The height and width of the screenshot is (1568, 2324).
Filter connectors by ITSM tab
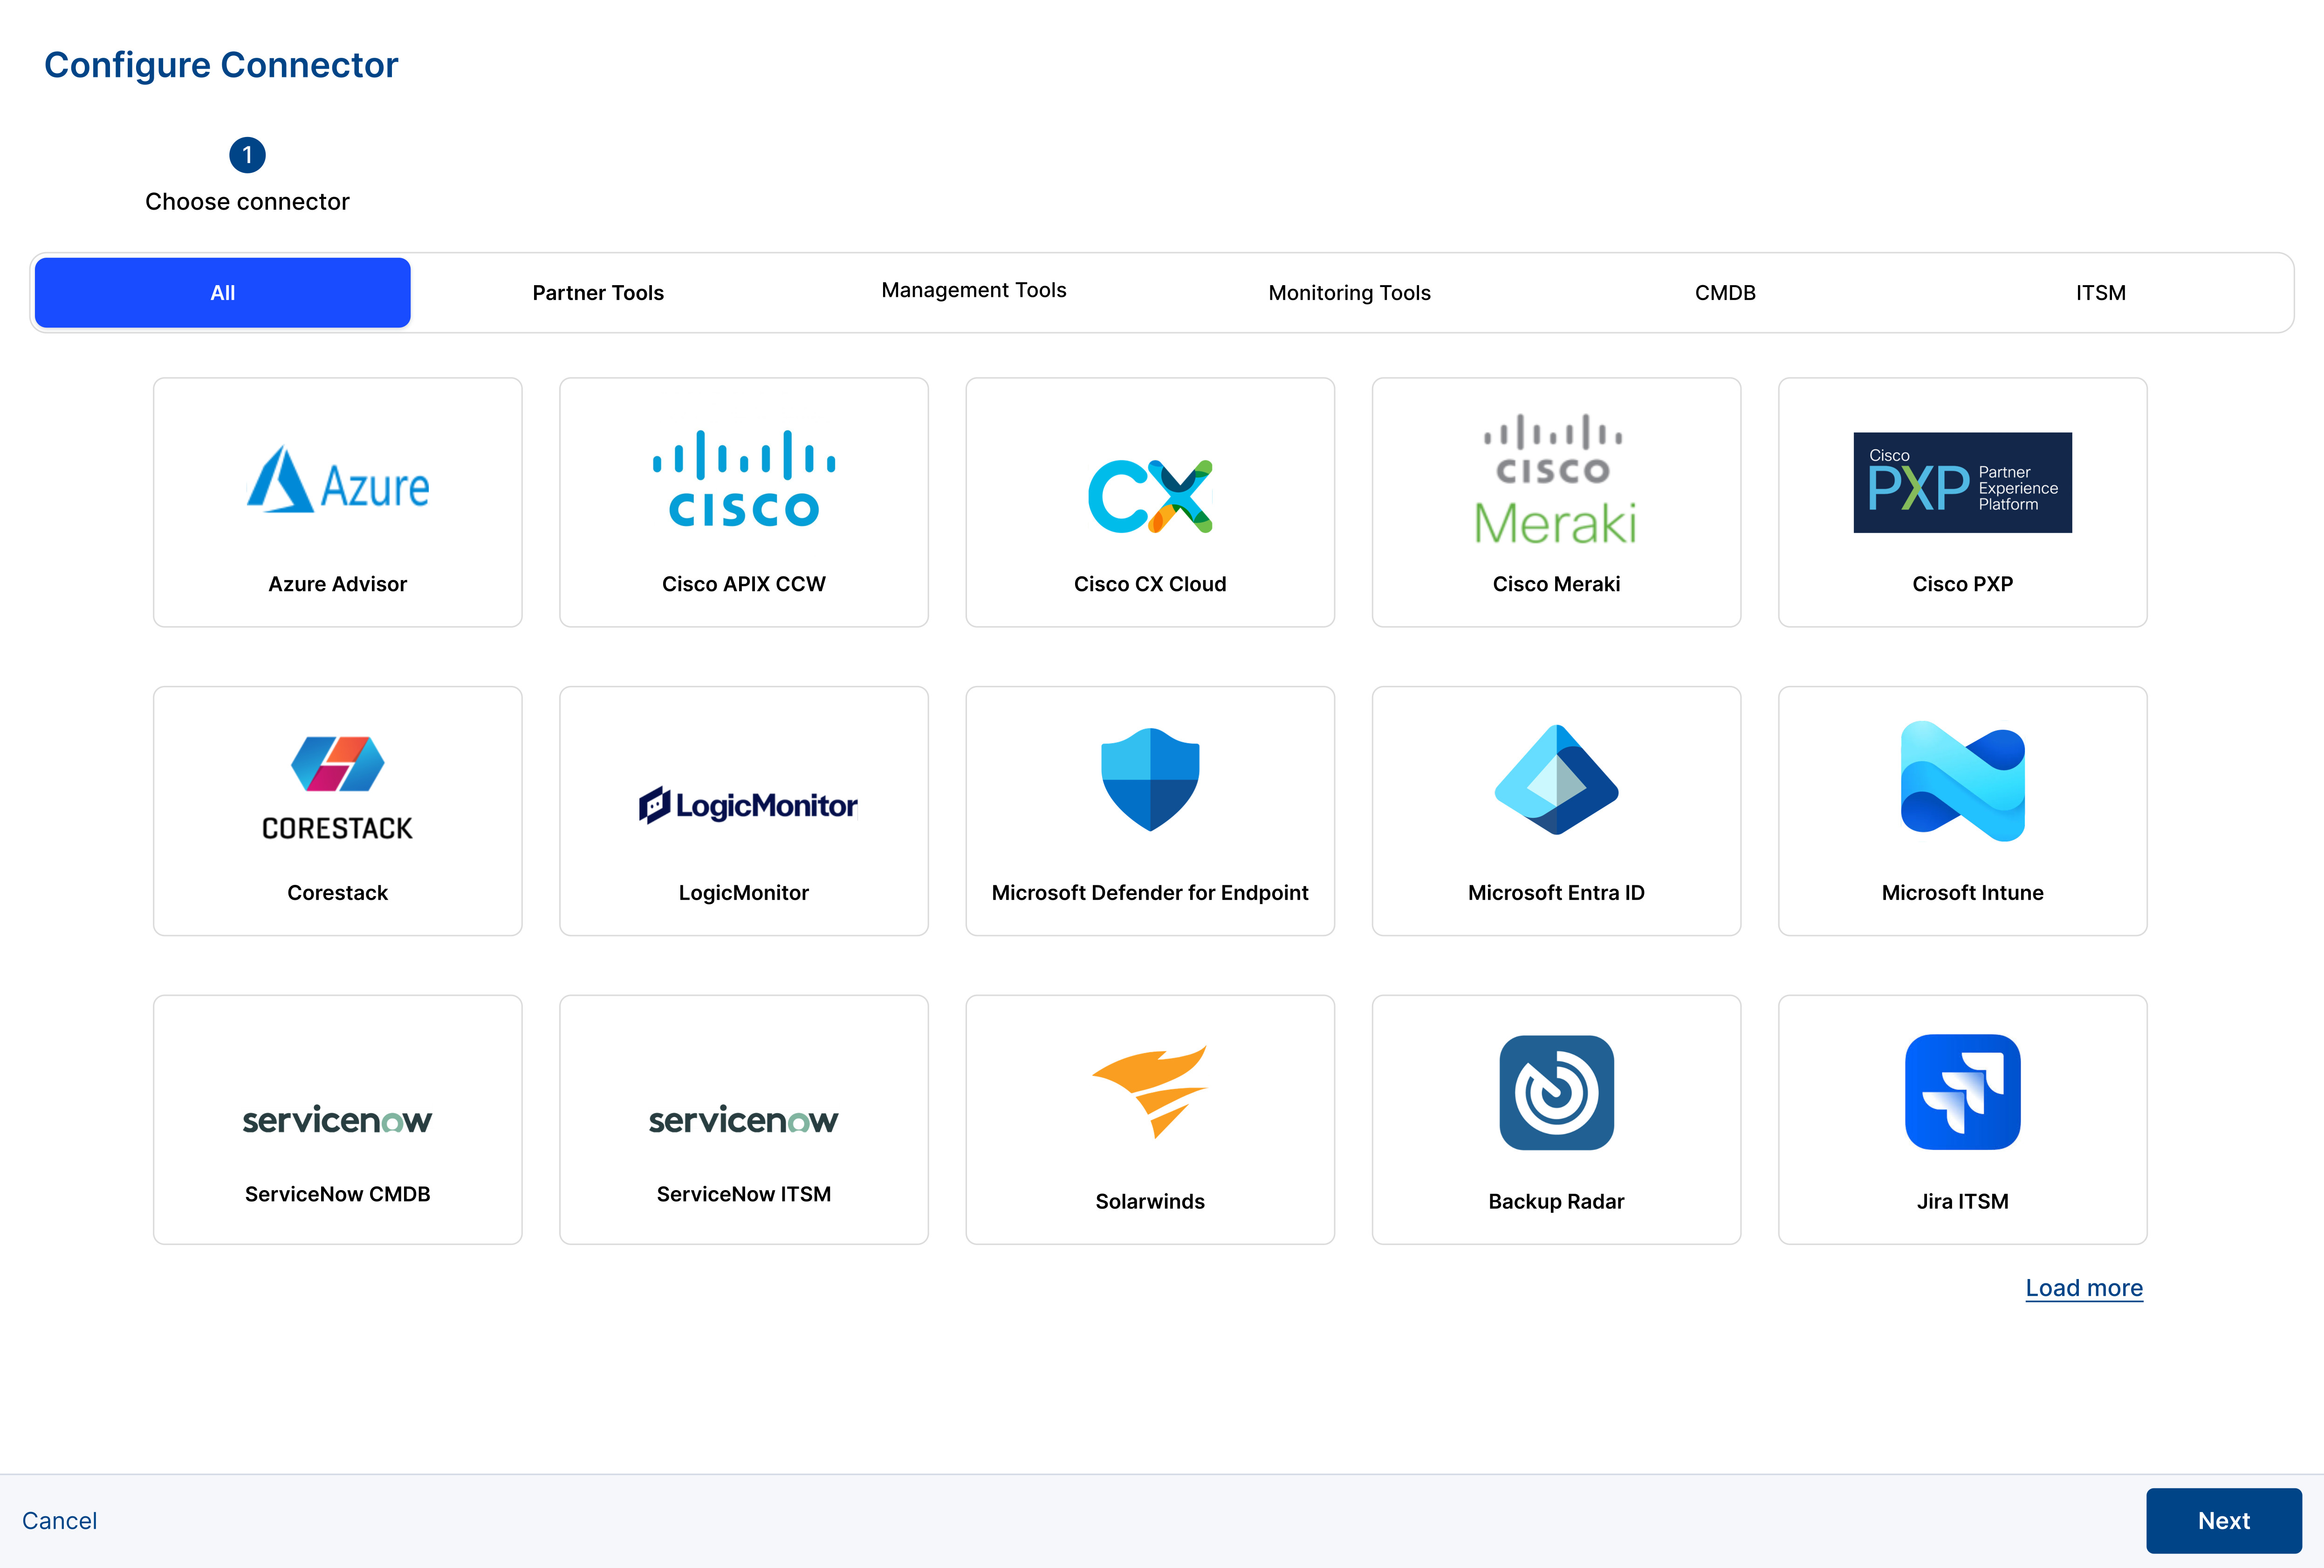pyautogui.click(x=2100, y=293)
